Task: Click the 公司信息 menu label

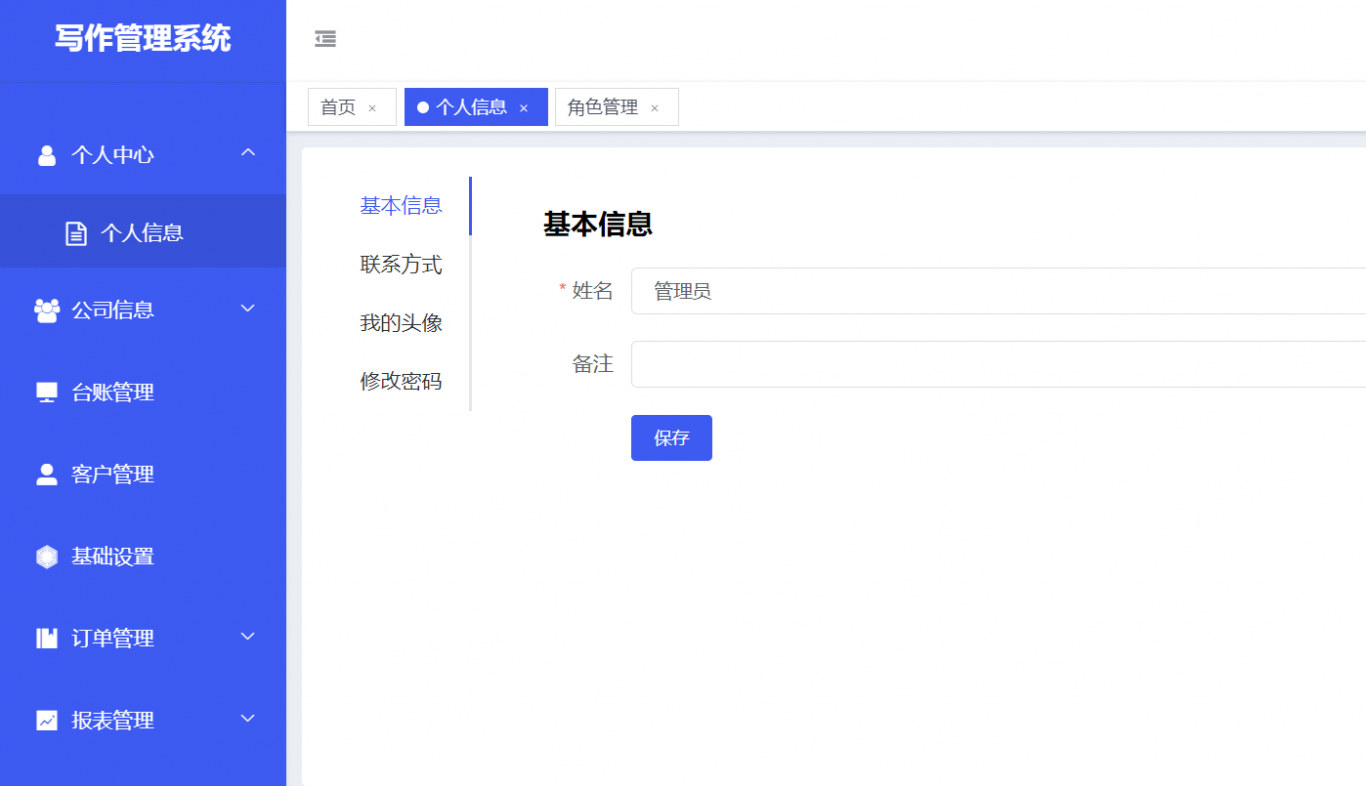Action: point(113,310)
